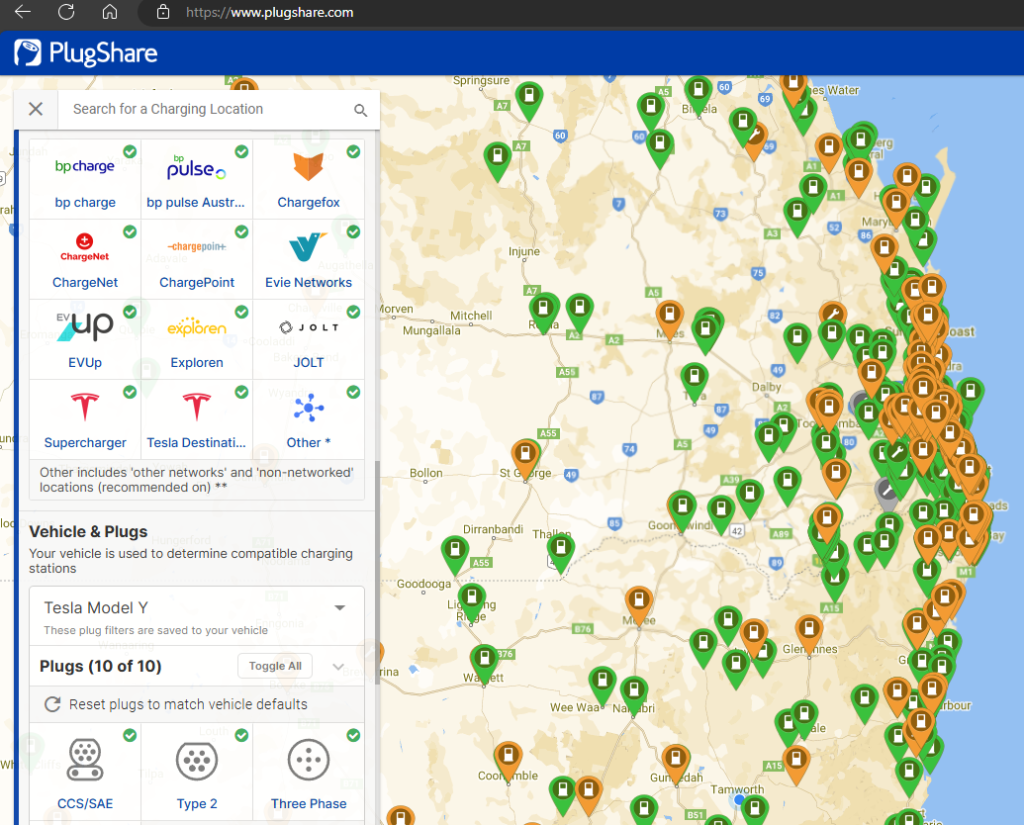Uncheck the bp pulse checkmark

pos(242,152)
